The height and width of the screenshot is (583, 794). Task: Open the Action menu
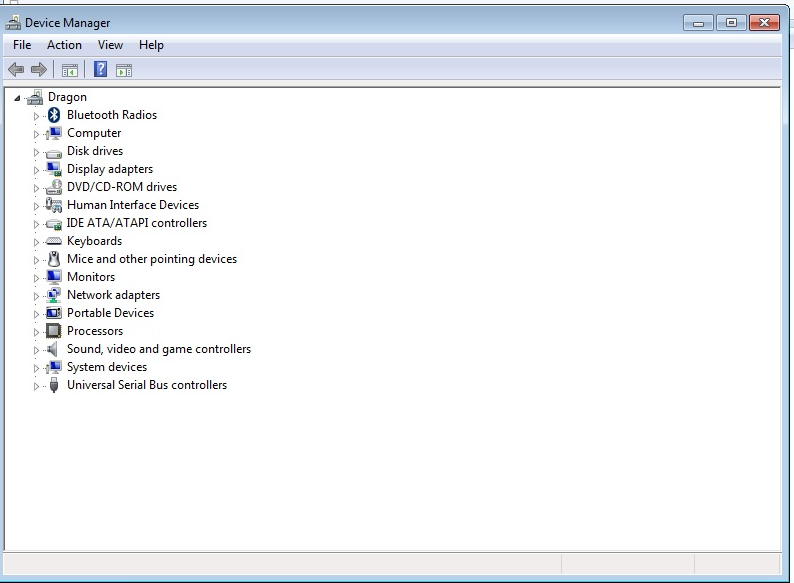[64, 45]
